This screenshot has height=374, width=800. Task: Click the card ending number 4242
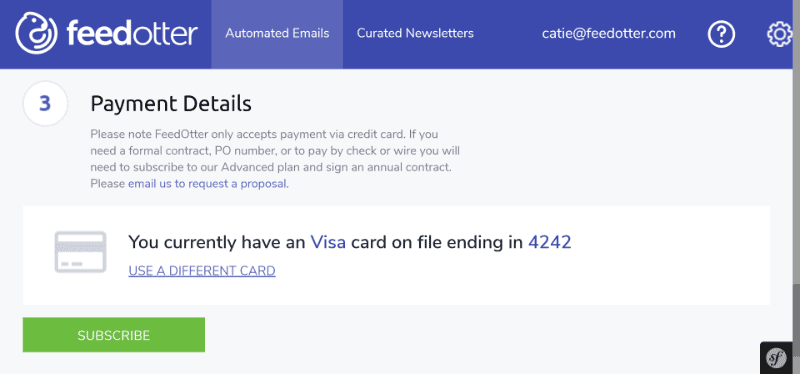[x=549, y=242]
